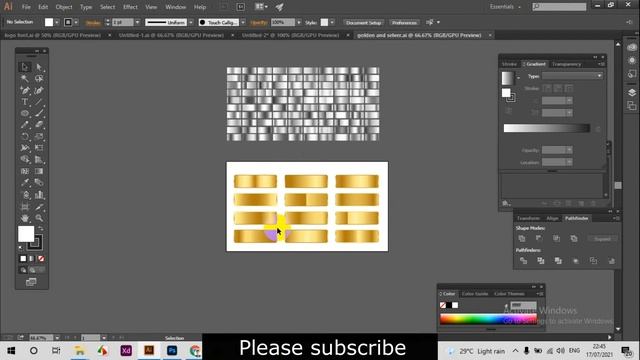Select the Pen tool
Image resolution: width=640 pixels, height=360 pixels.
pos(25,90)
